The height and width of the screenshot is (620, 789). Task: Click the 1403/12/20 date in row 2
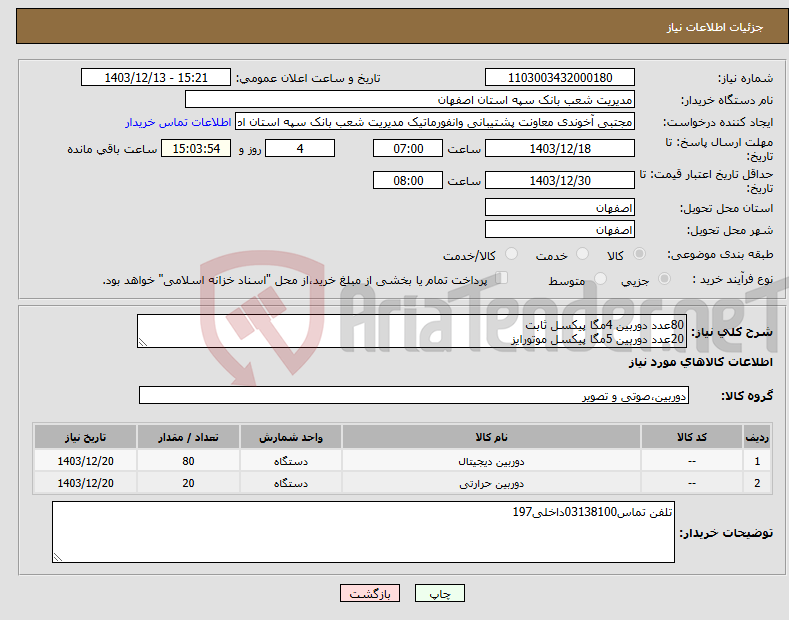[x=86, y=483]
